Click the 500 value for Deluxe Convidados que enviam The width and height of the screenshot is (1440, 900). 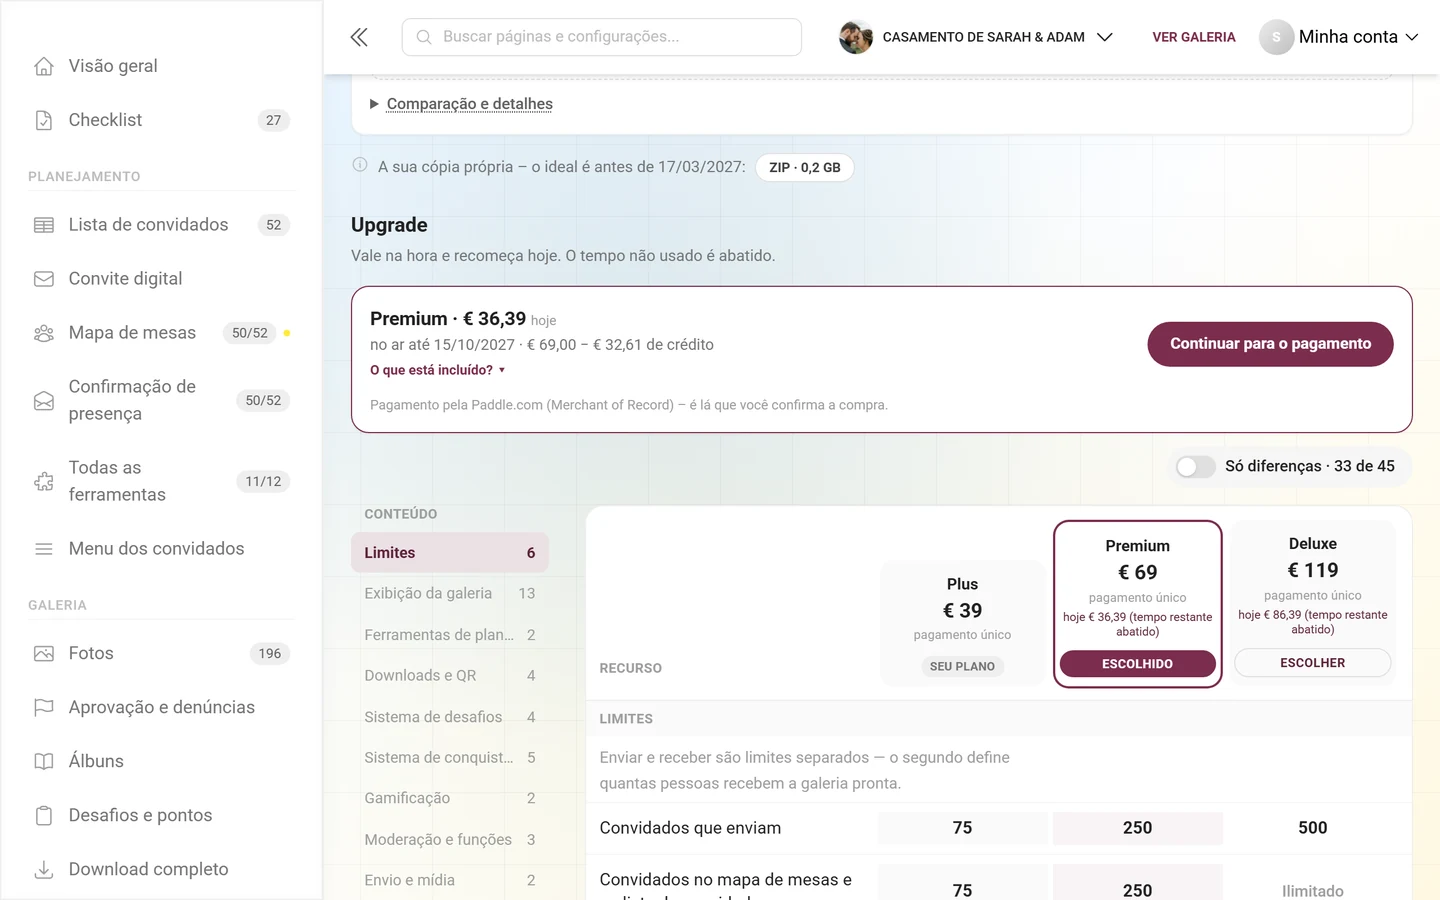click(x=1312, y=828)
